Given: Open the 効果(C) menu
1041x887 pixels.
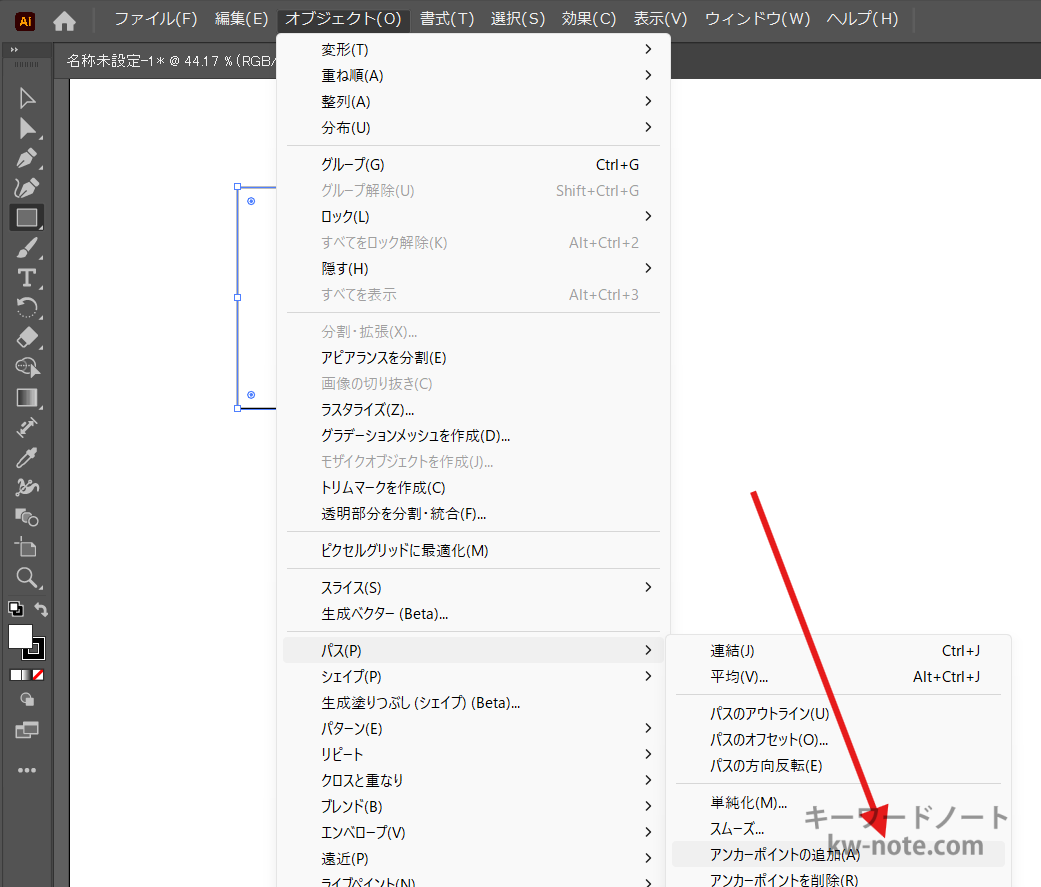Looking at the screenshot, I should [x=589, y=19].
